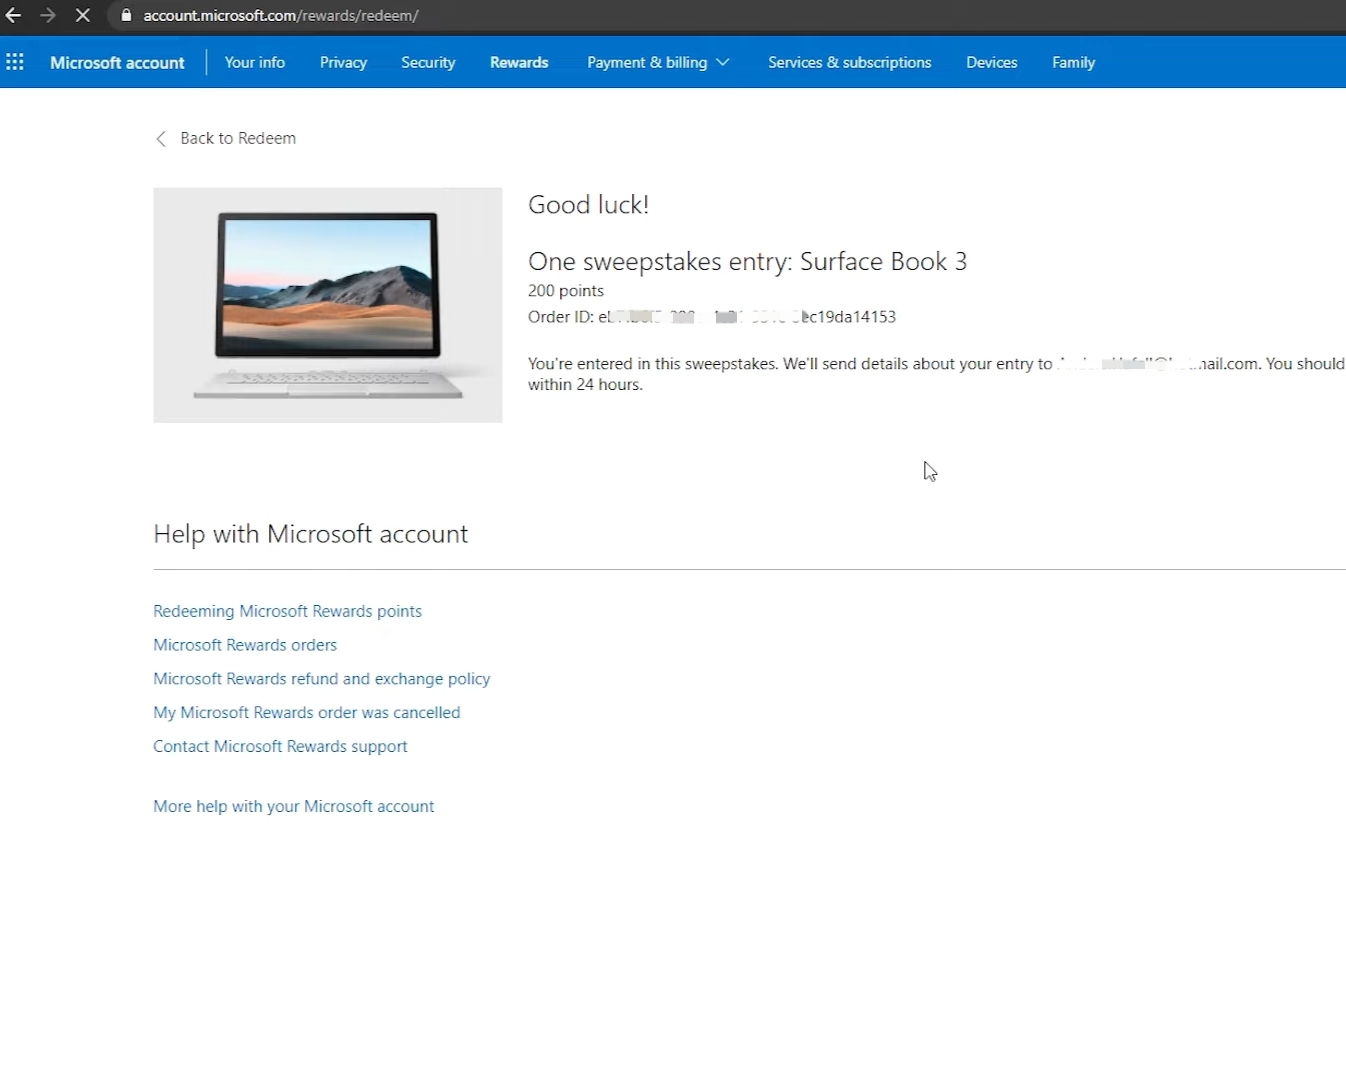Go to the Your info tab
This screenshot has width=1346, height=1080.
[255, 62]
